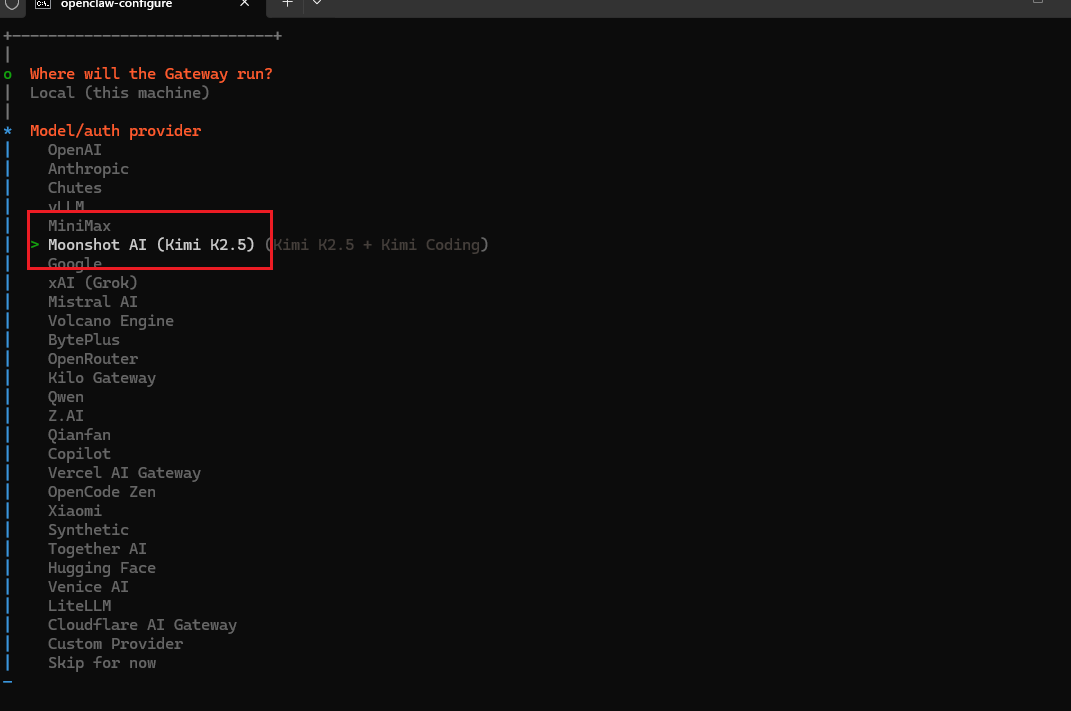The width and height of the screenshot is (1071, 711).
Task: Close the openclaw-configure tab
Action: (245, 3)
